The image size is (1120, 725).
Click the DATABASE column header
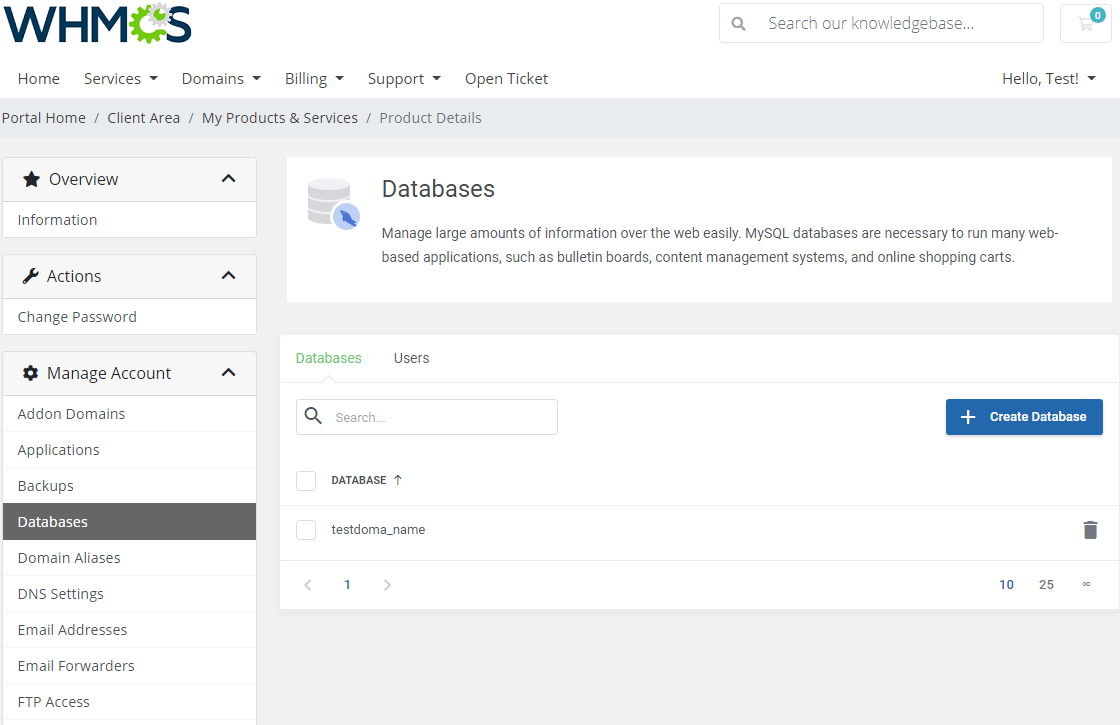coord(359,480)
